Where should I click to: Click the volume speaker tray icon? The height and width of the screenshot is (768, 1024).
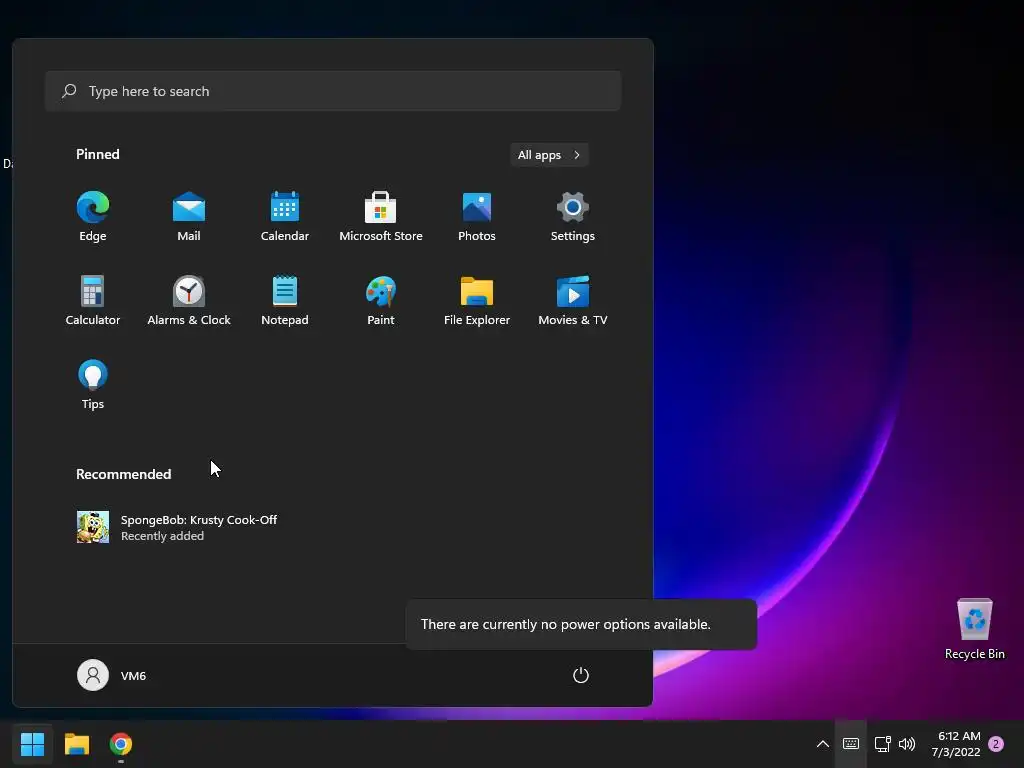907,744
